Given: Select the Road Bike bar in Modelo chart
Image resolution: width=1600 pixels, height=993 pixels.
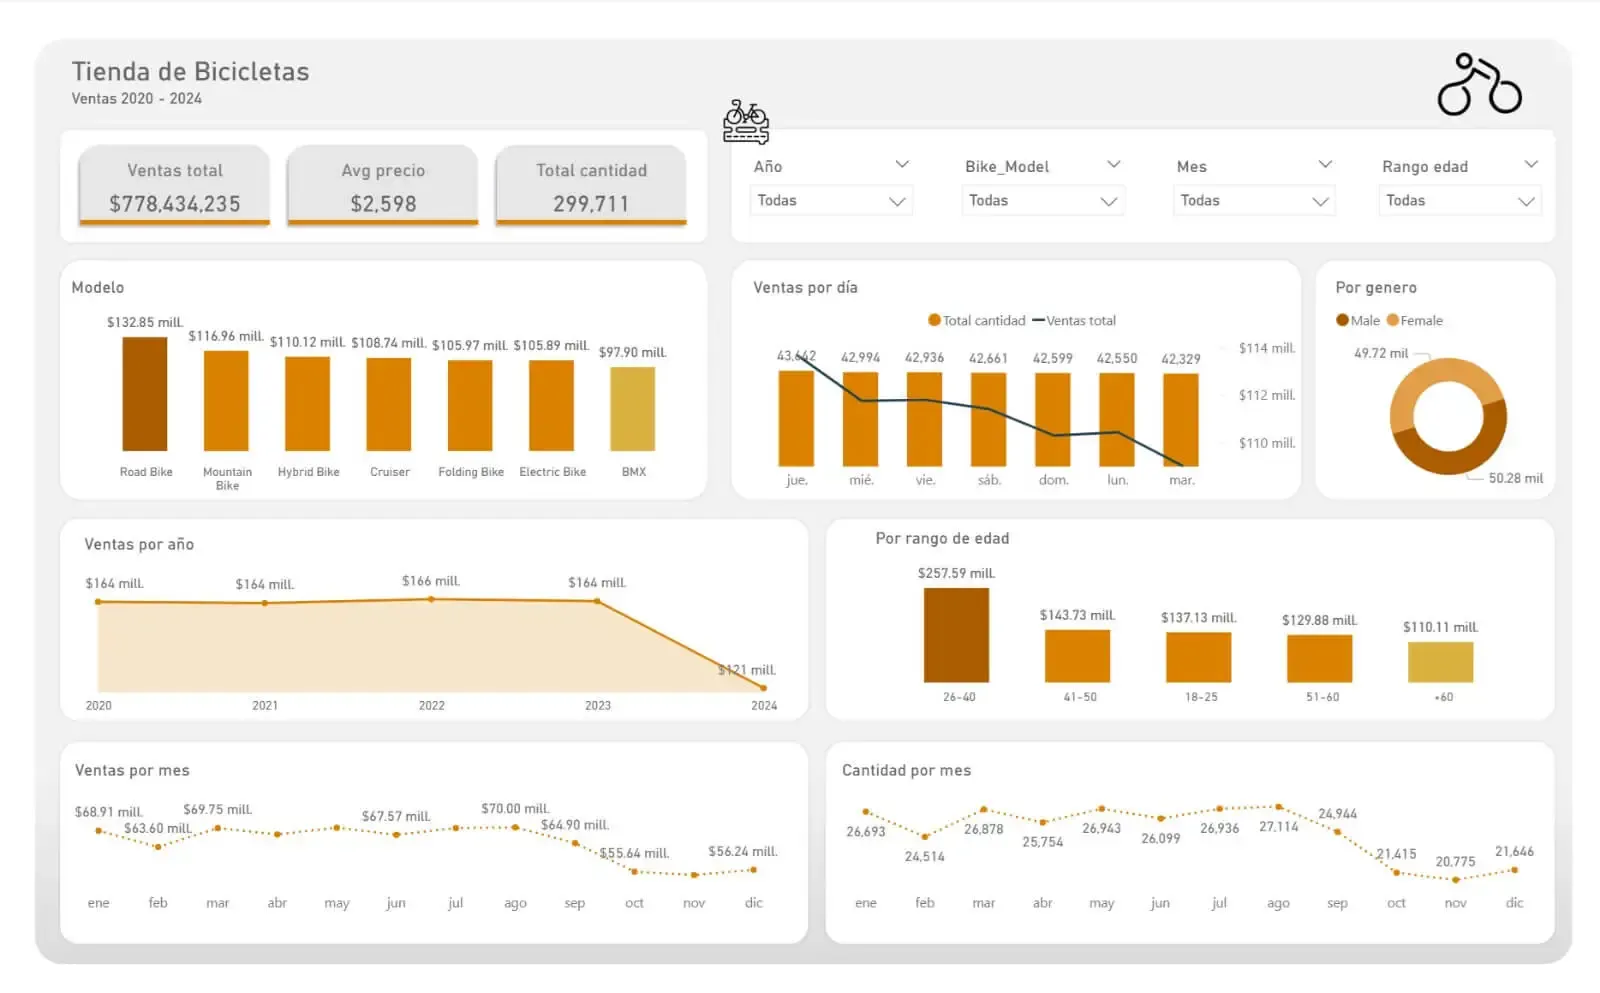Looking at the screenshot, I should click(145, 400).
